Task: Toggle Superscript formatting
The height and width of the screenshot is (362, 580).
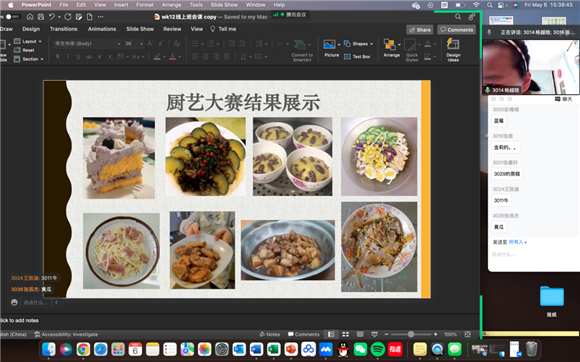Action: 100,57
